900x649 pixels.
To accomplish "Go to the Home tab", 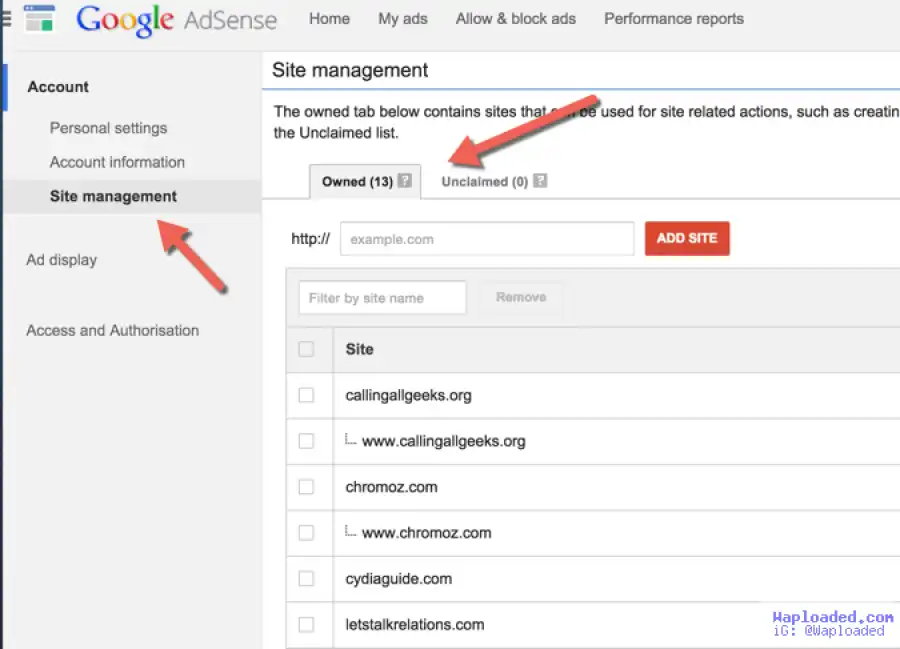I will (x=329, y=19).
